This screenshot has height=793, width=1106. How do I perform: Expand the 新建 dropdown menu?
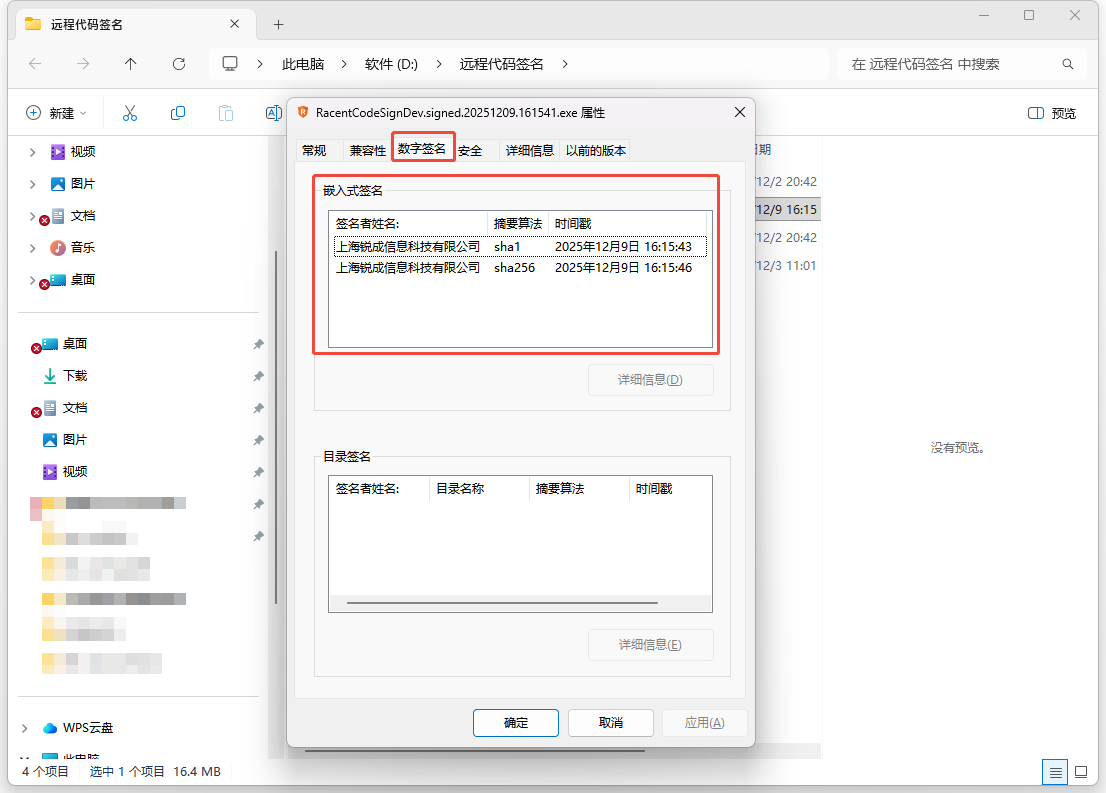point(50,112)
